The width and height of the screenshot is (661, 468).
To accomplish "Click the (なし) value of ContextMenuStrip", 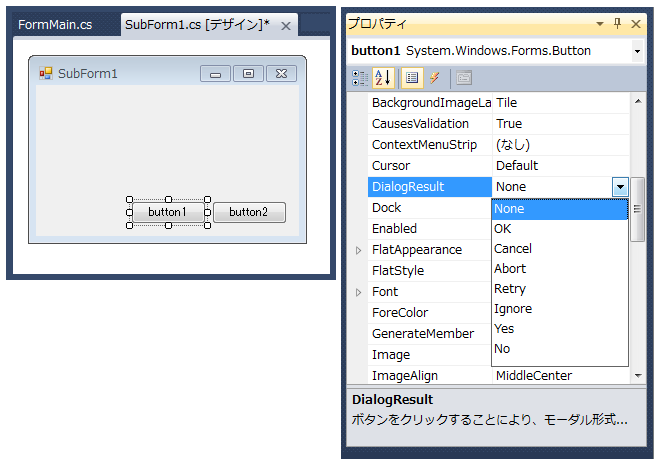I will pos(561,145).
